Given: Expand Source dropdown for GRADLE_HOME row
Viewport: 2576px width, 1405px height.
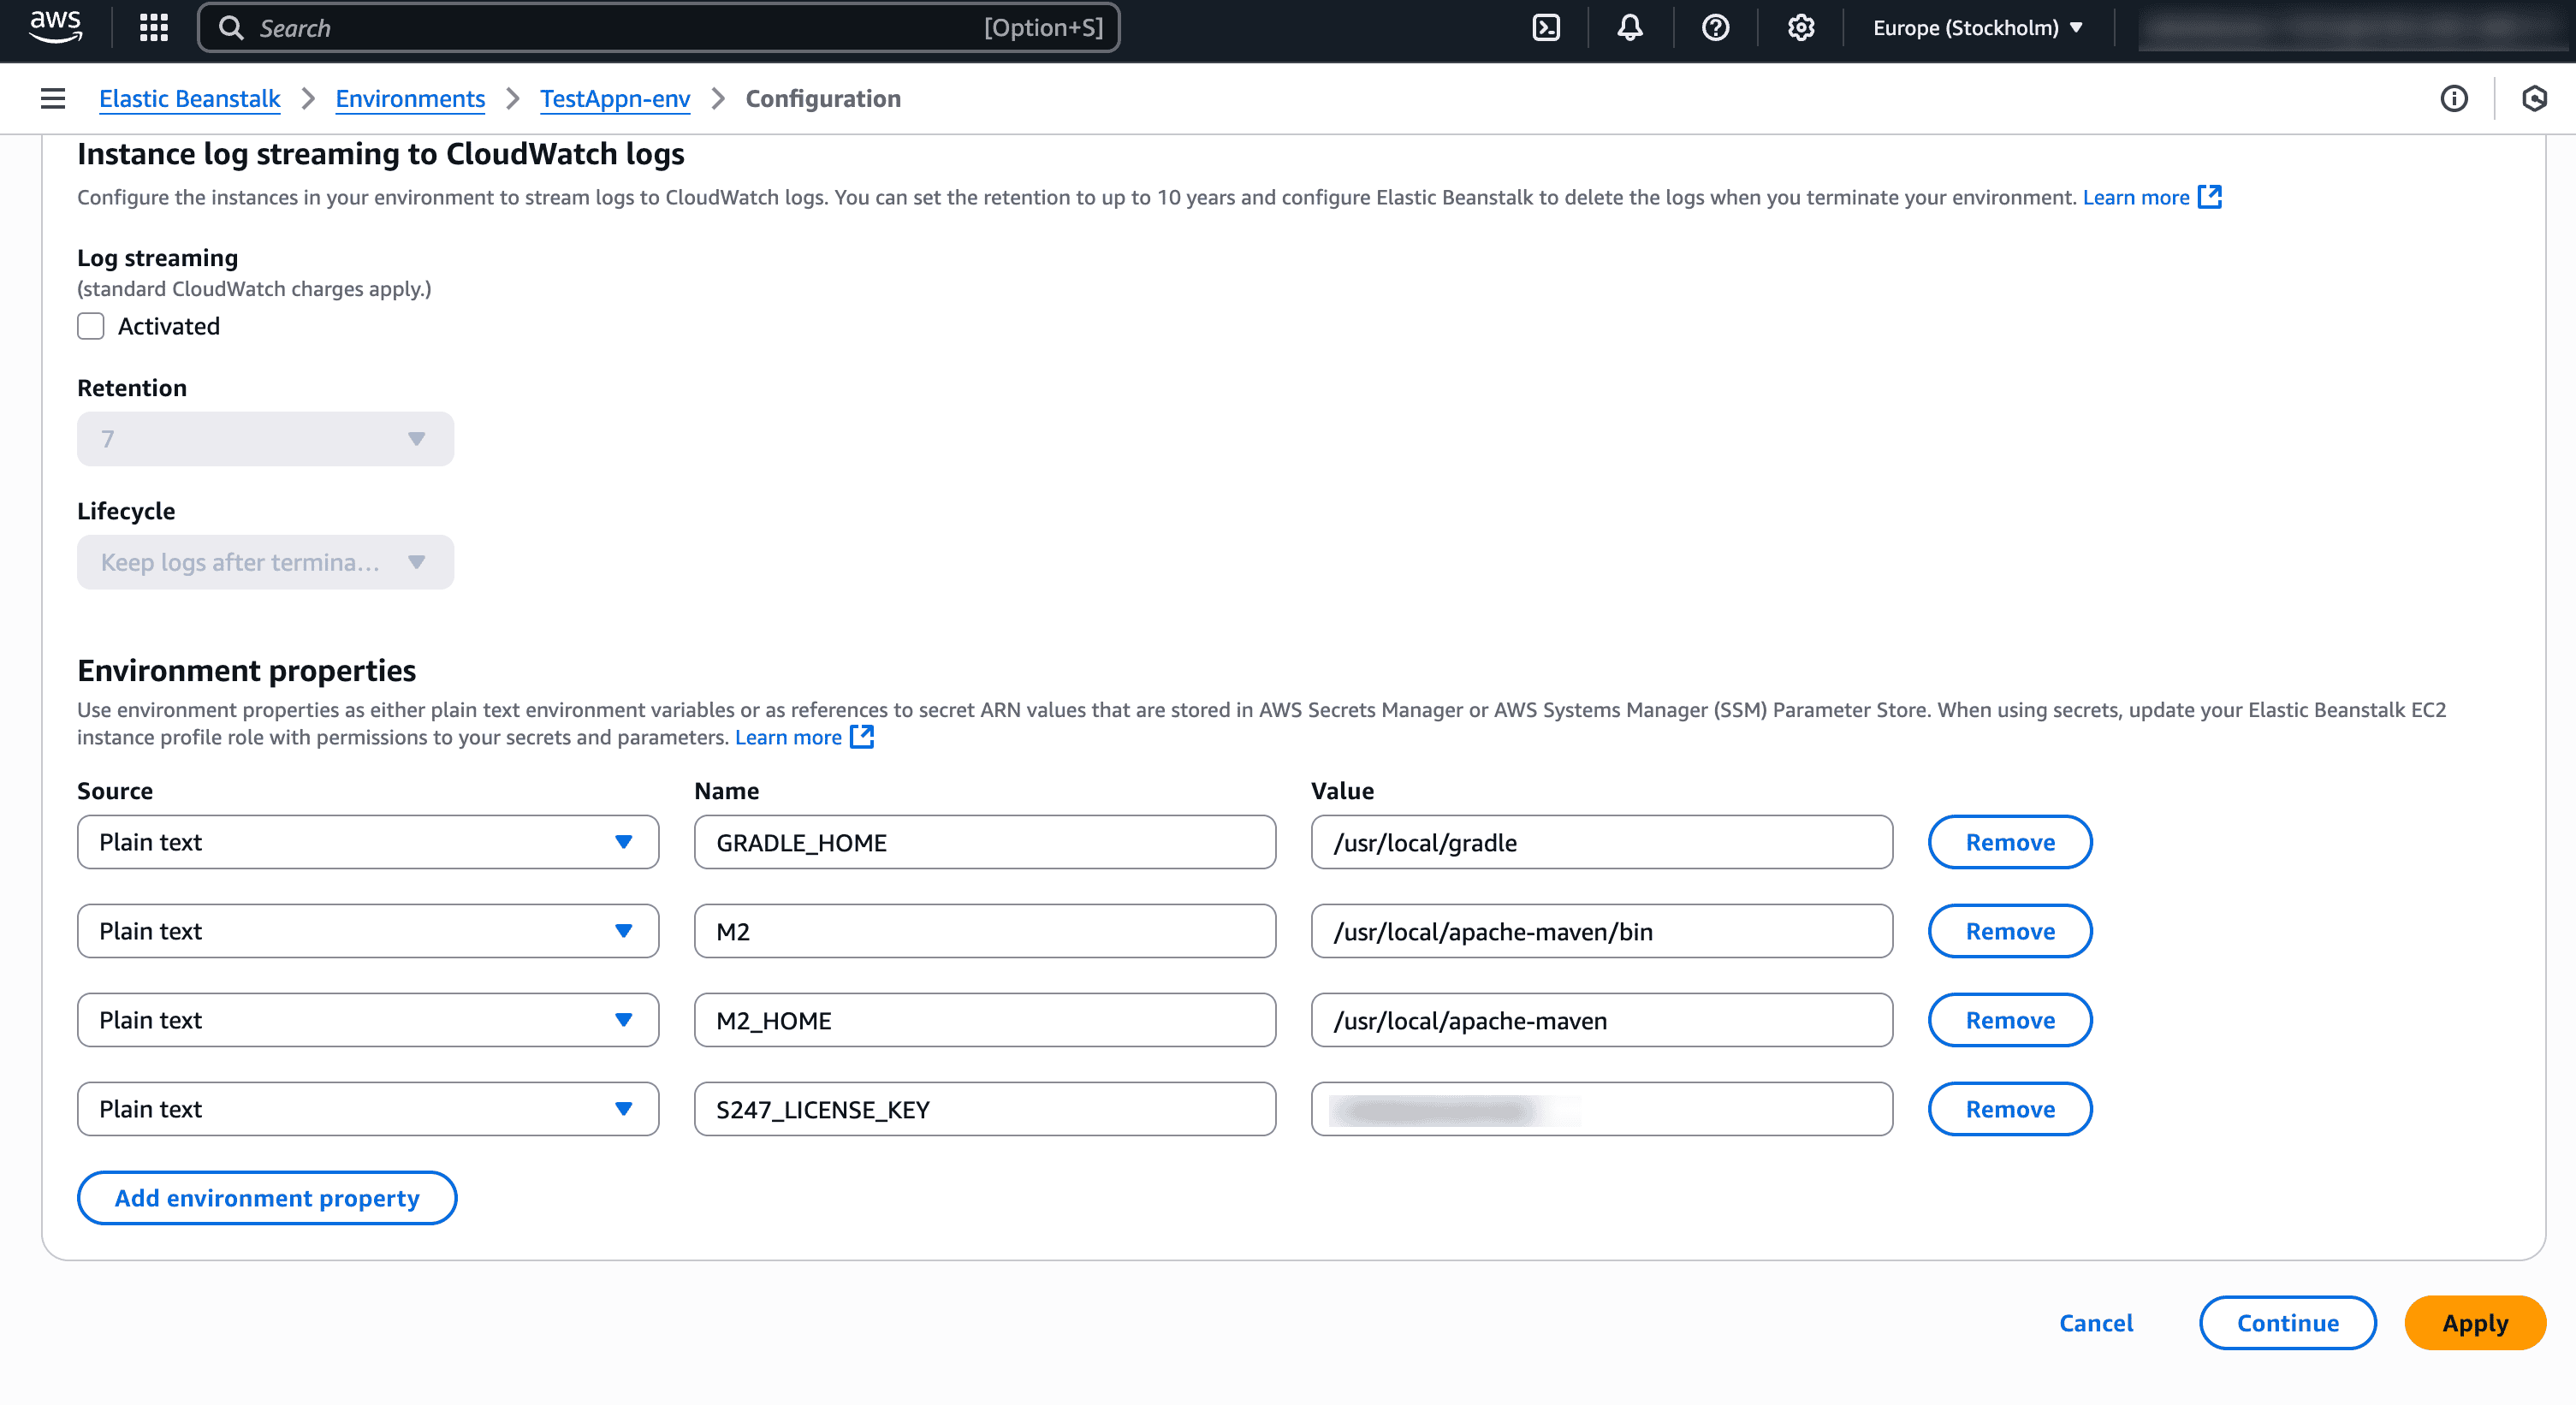Looking at the screenshot, I should coord(367,842).
